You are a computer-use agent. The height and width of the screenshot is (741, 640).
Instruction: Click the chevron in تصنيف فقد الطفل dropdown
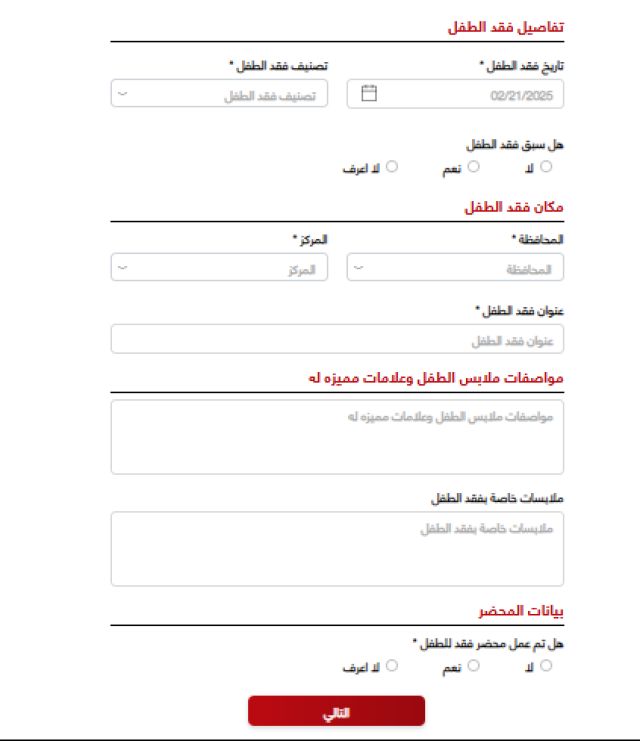coord(122,94)
